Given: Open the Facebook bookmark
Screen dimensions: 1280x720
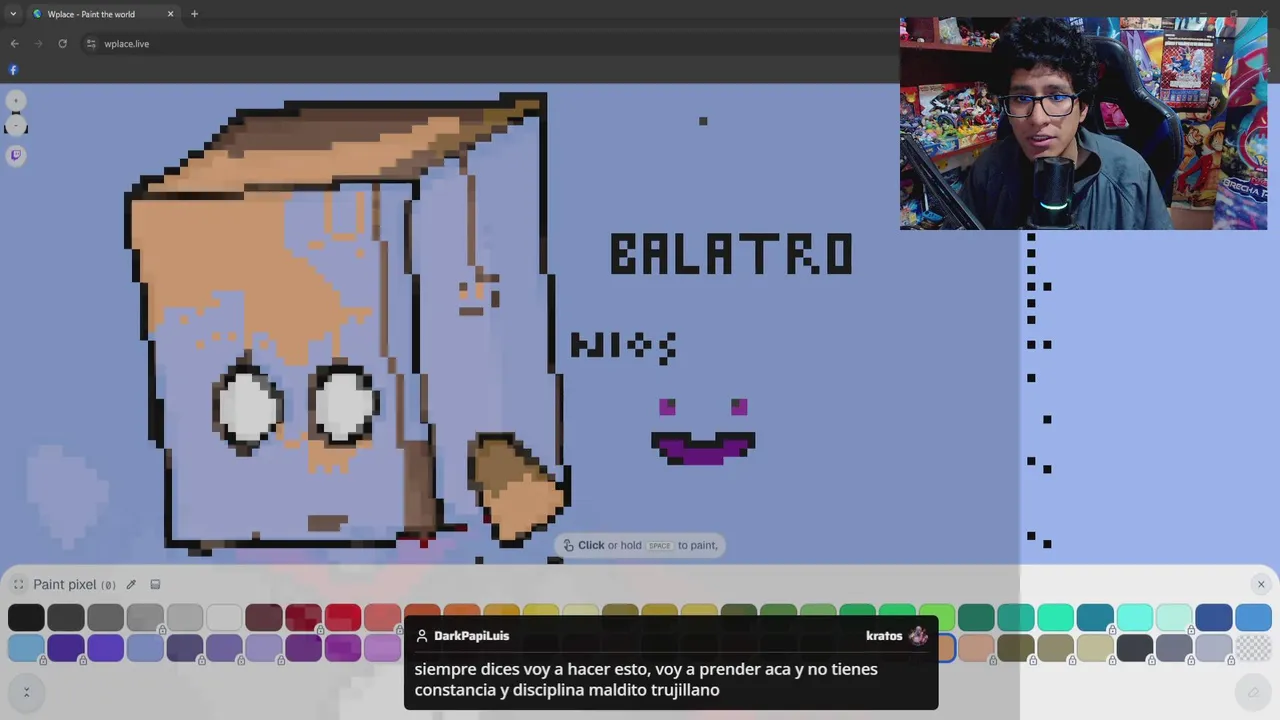Looking at the screenshot, I should [x=13, y=70].
